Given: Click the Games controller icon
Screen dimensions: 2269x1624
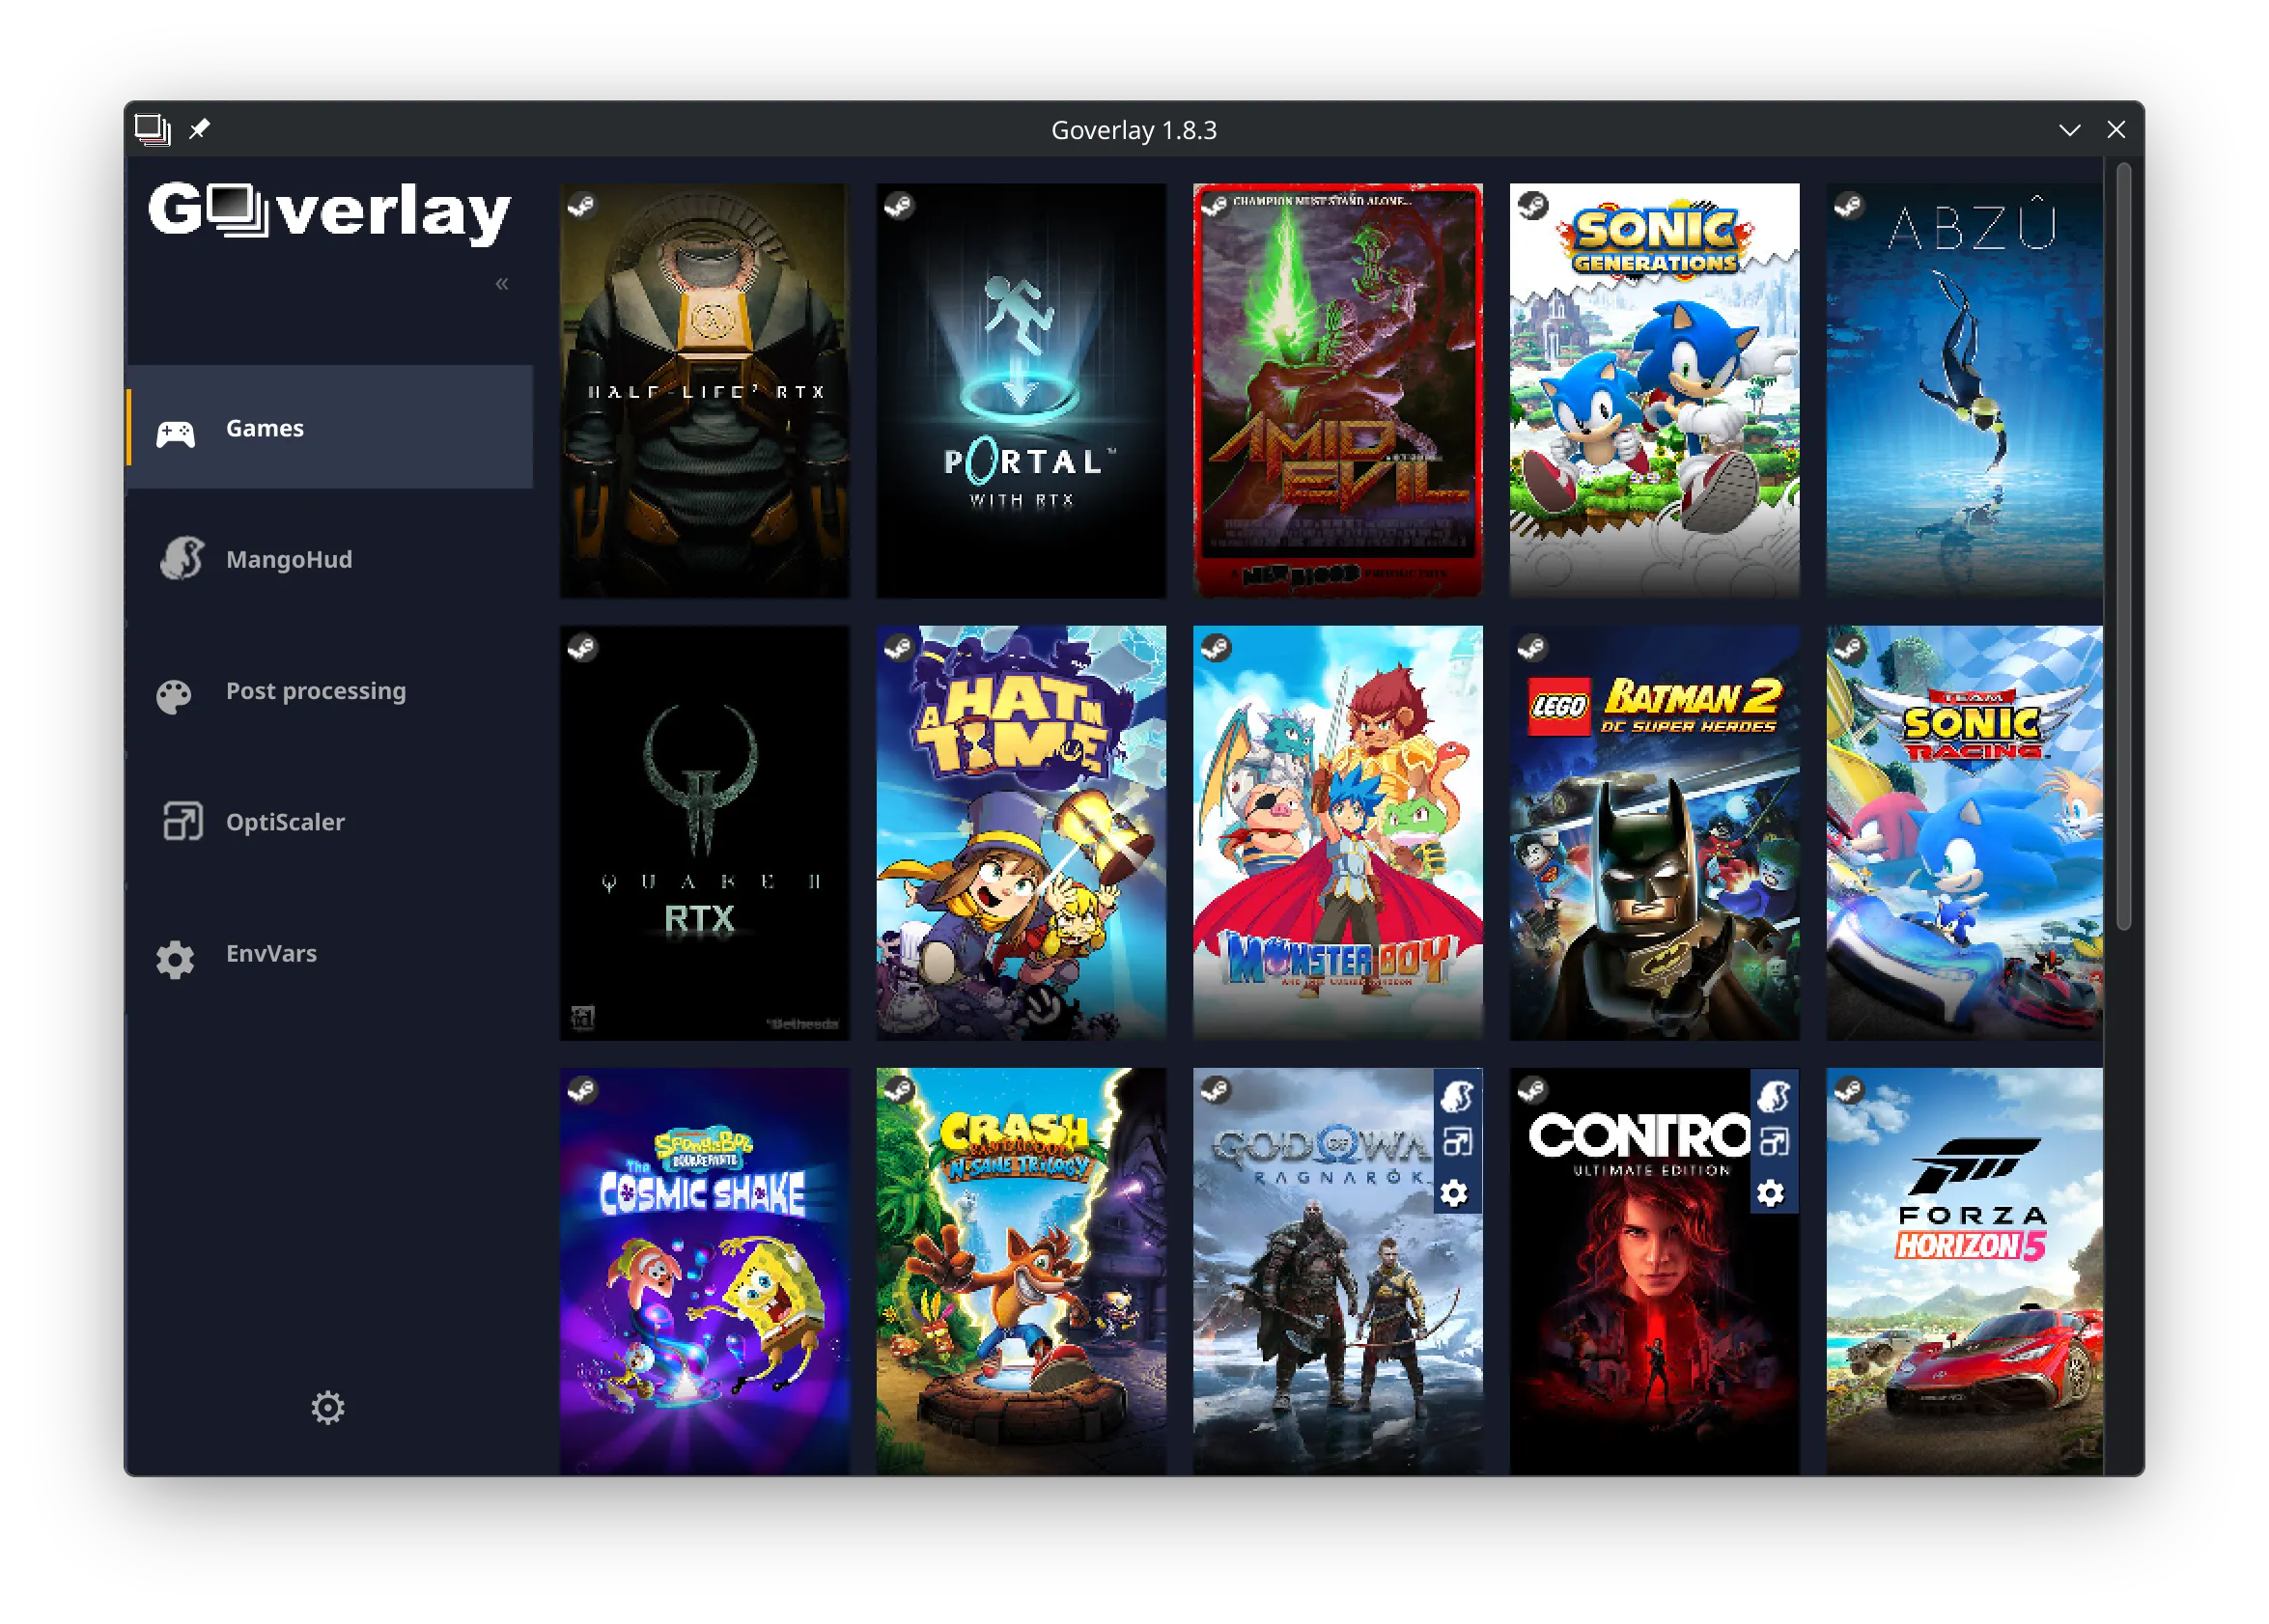Looking at the screenshot, I should [175, 434].
